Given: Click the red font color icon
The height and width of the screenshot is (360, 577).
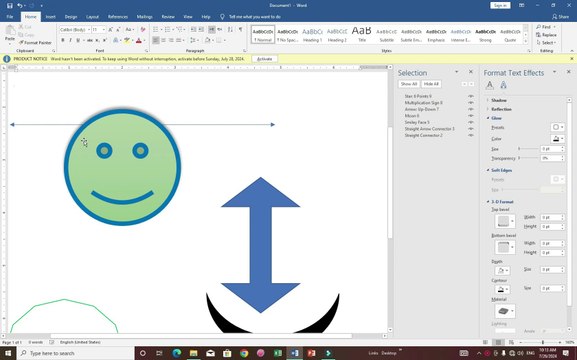Looking at the screenshot, I should coord(139,40).
